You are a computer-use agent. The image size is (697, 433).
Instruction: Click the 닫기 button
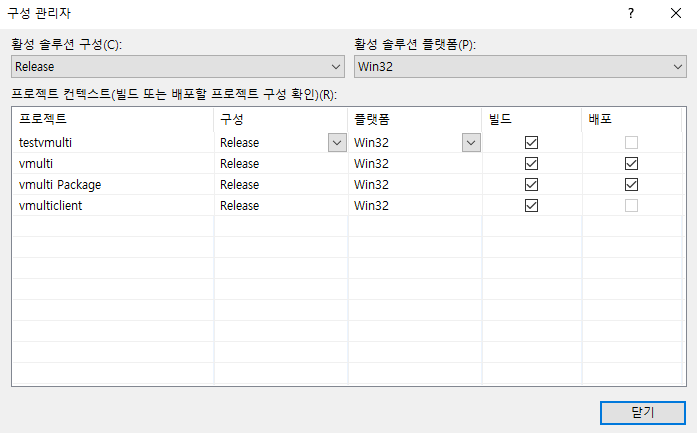click(x=642, y=412)
